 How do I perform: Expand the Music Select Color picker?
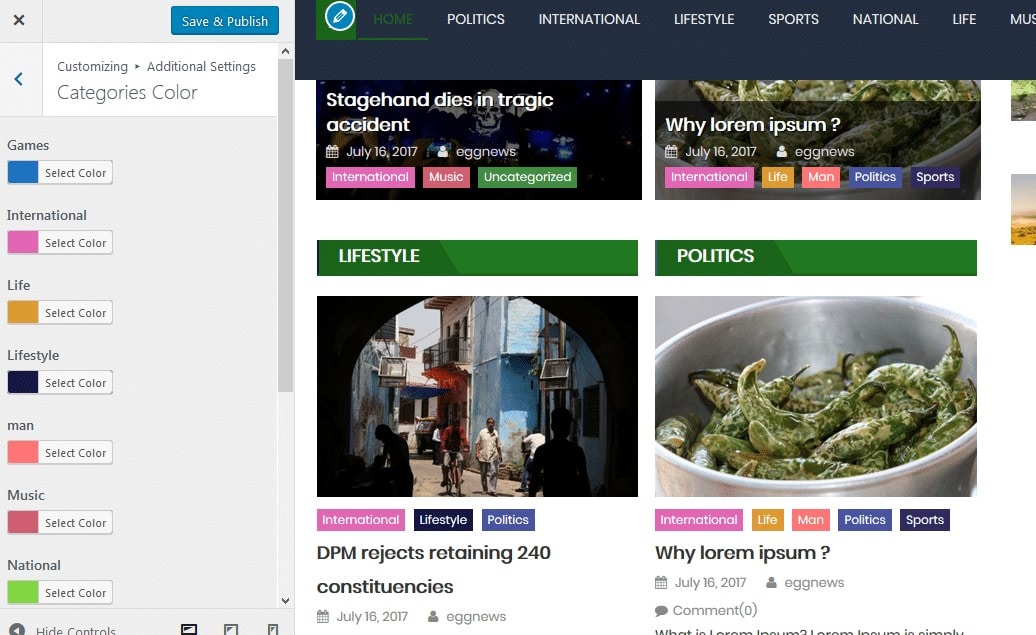pyautogui.click(x=60, y=523)
